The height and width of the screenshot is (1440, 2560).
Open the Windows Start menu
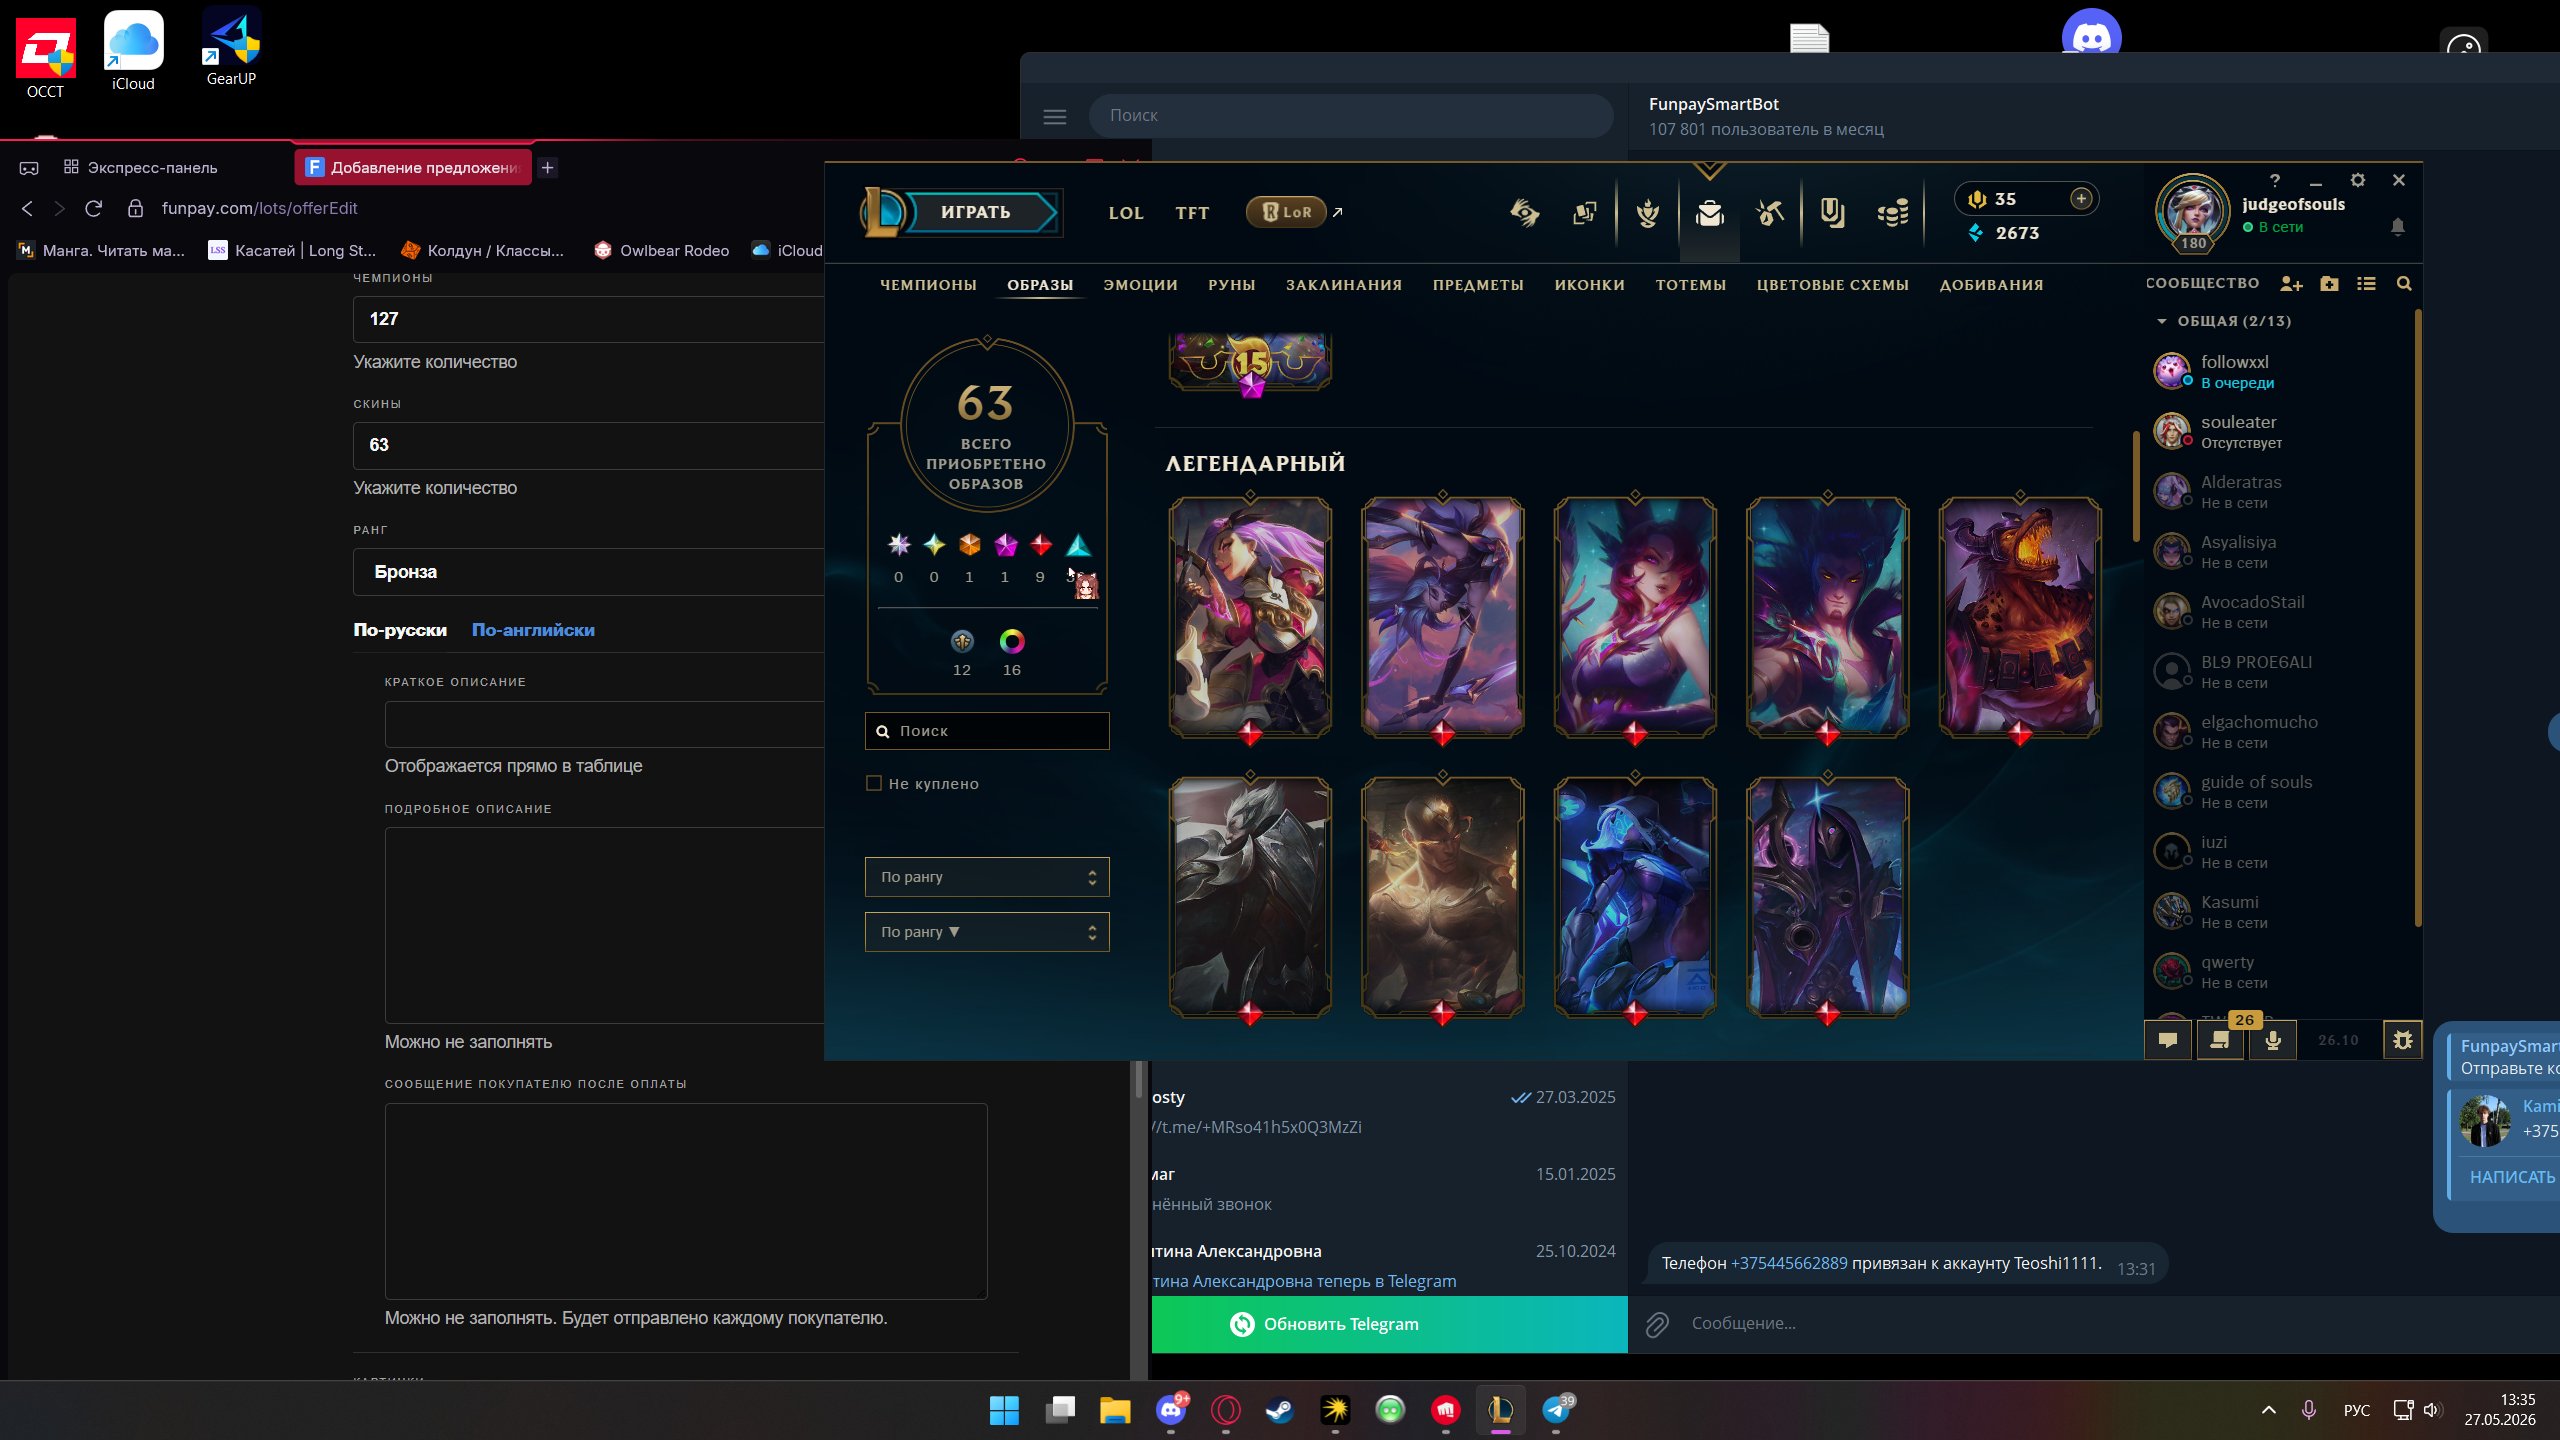1004,1410
